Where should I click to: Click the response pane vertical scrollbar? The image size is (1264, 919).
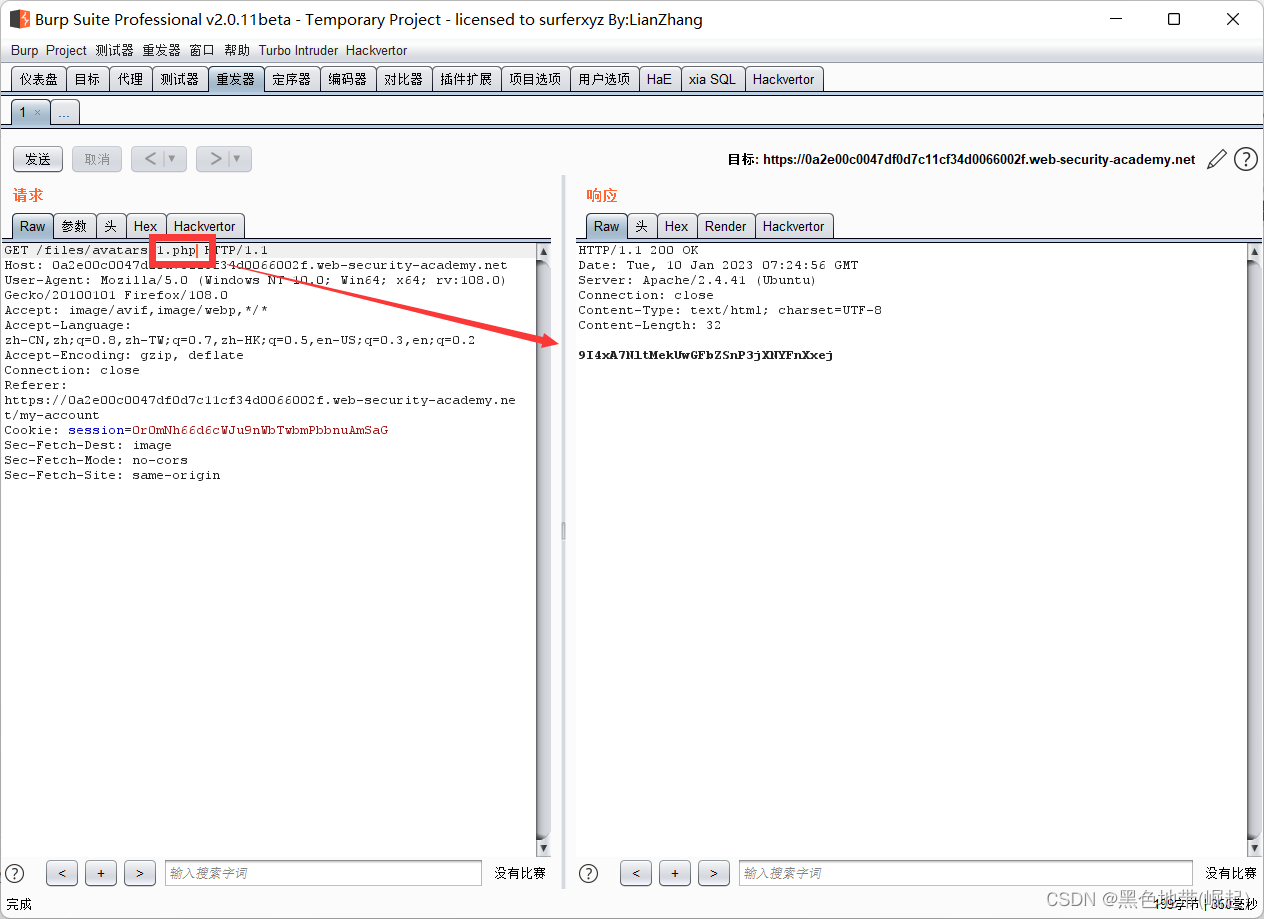(x=1254, y=549)
